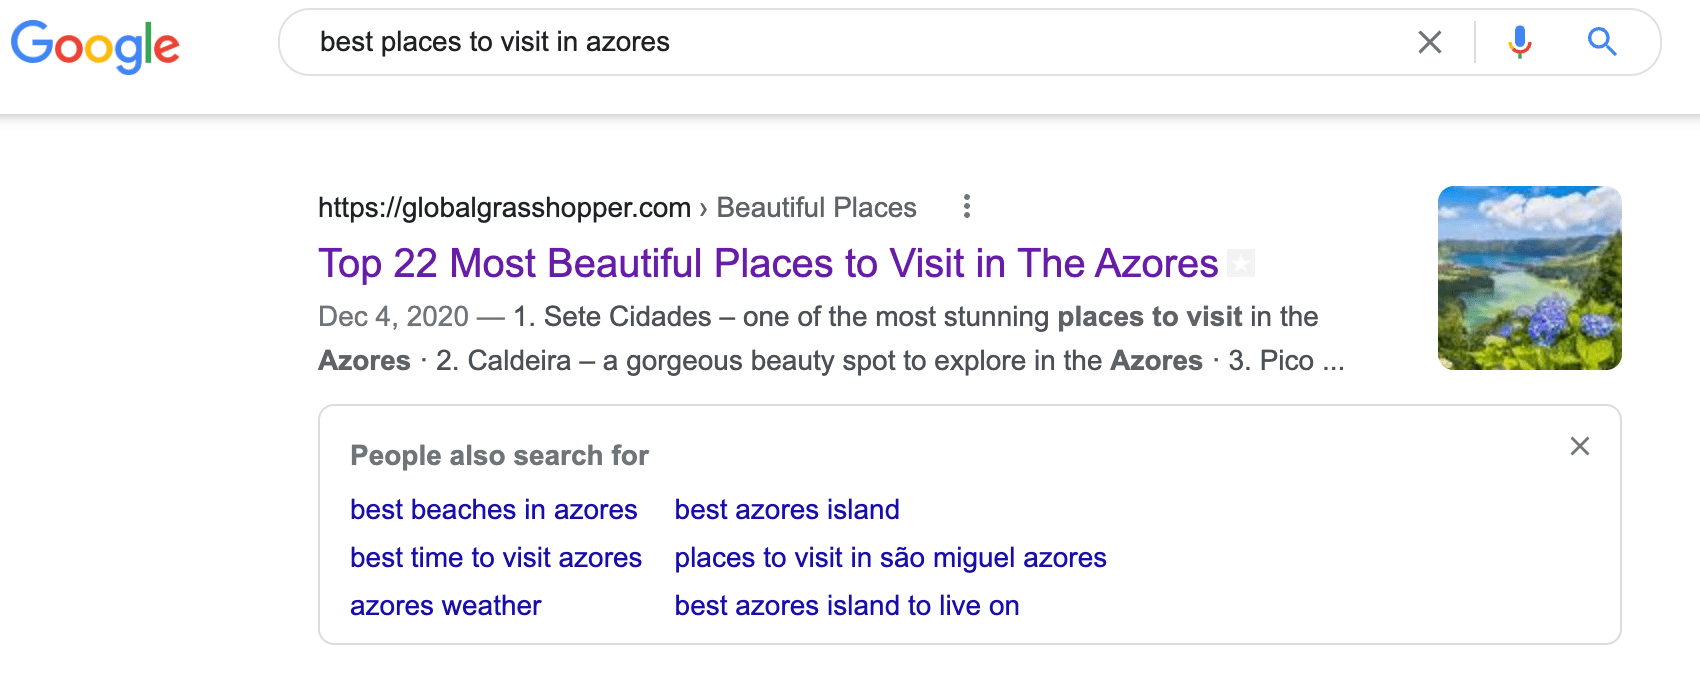Activate voice search with the microphone icon

tap(1519, 42)
